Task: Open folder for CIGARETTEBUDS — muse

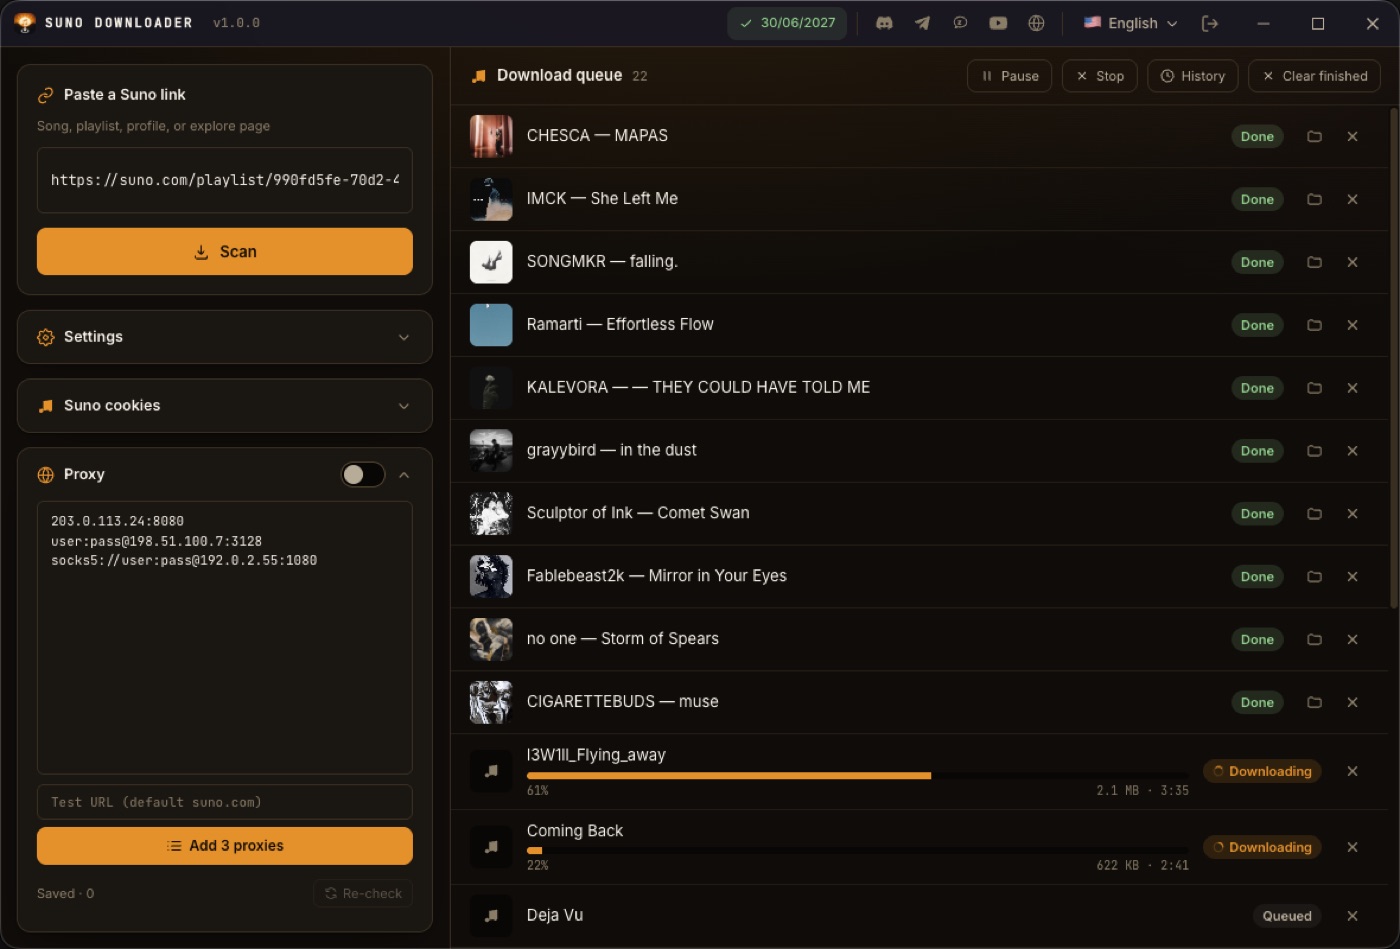Action: tap(1314, 703)
